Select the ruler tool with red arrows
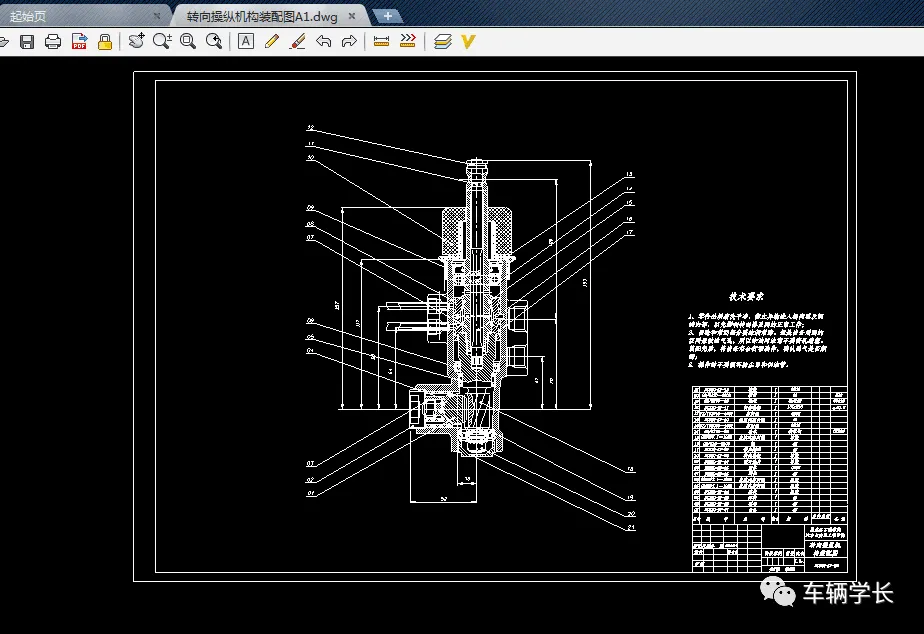The width and height of the screenshot is (924, 634). click(408, 41)
